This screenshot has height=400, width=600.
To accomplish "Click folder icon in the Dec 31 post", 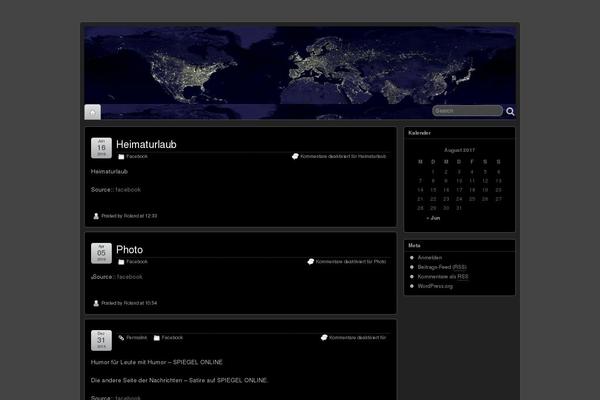I will 157,338.
